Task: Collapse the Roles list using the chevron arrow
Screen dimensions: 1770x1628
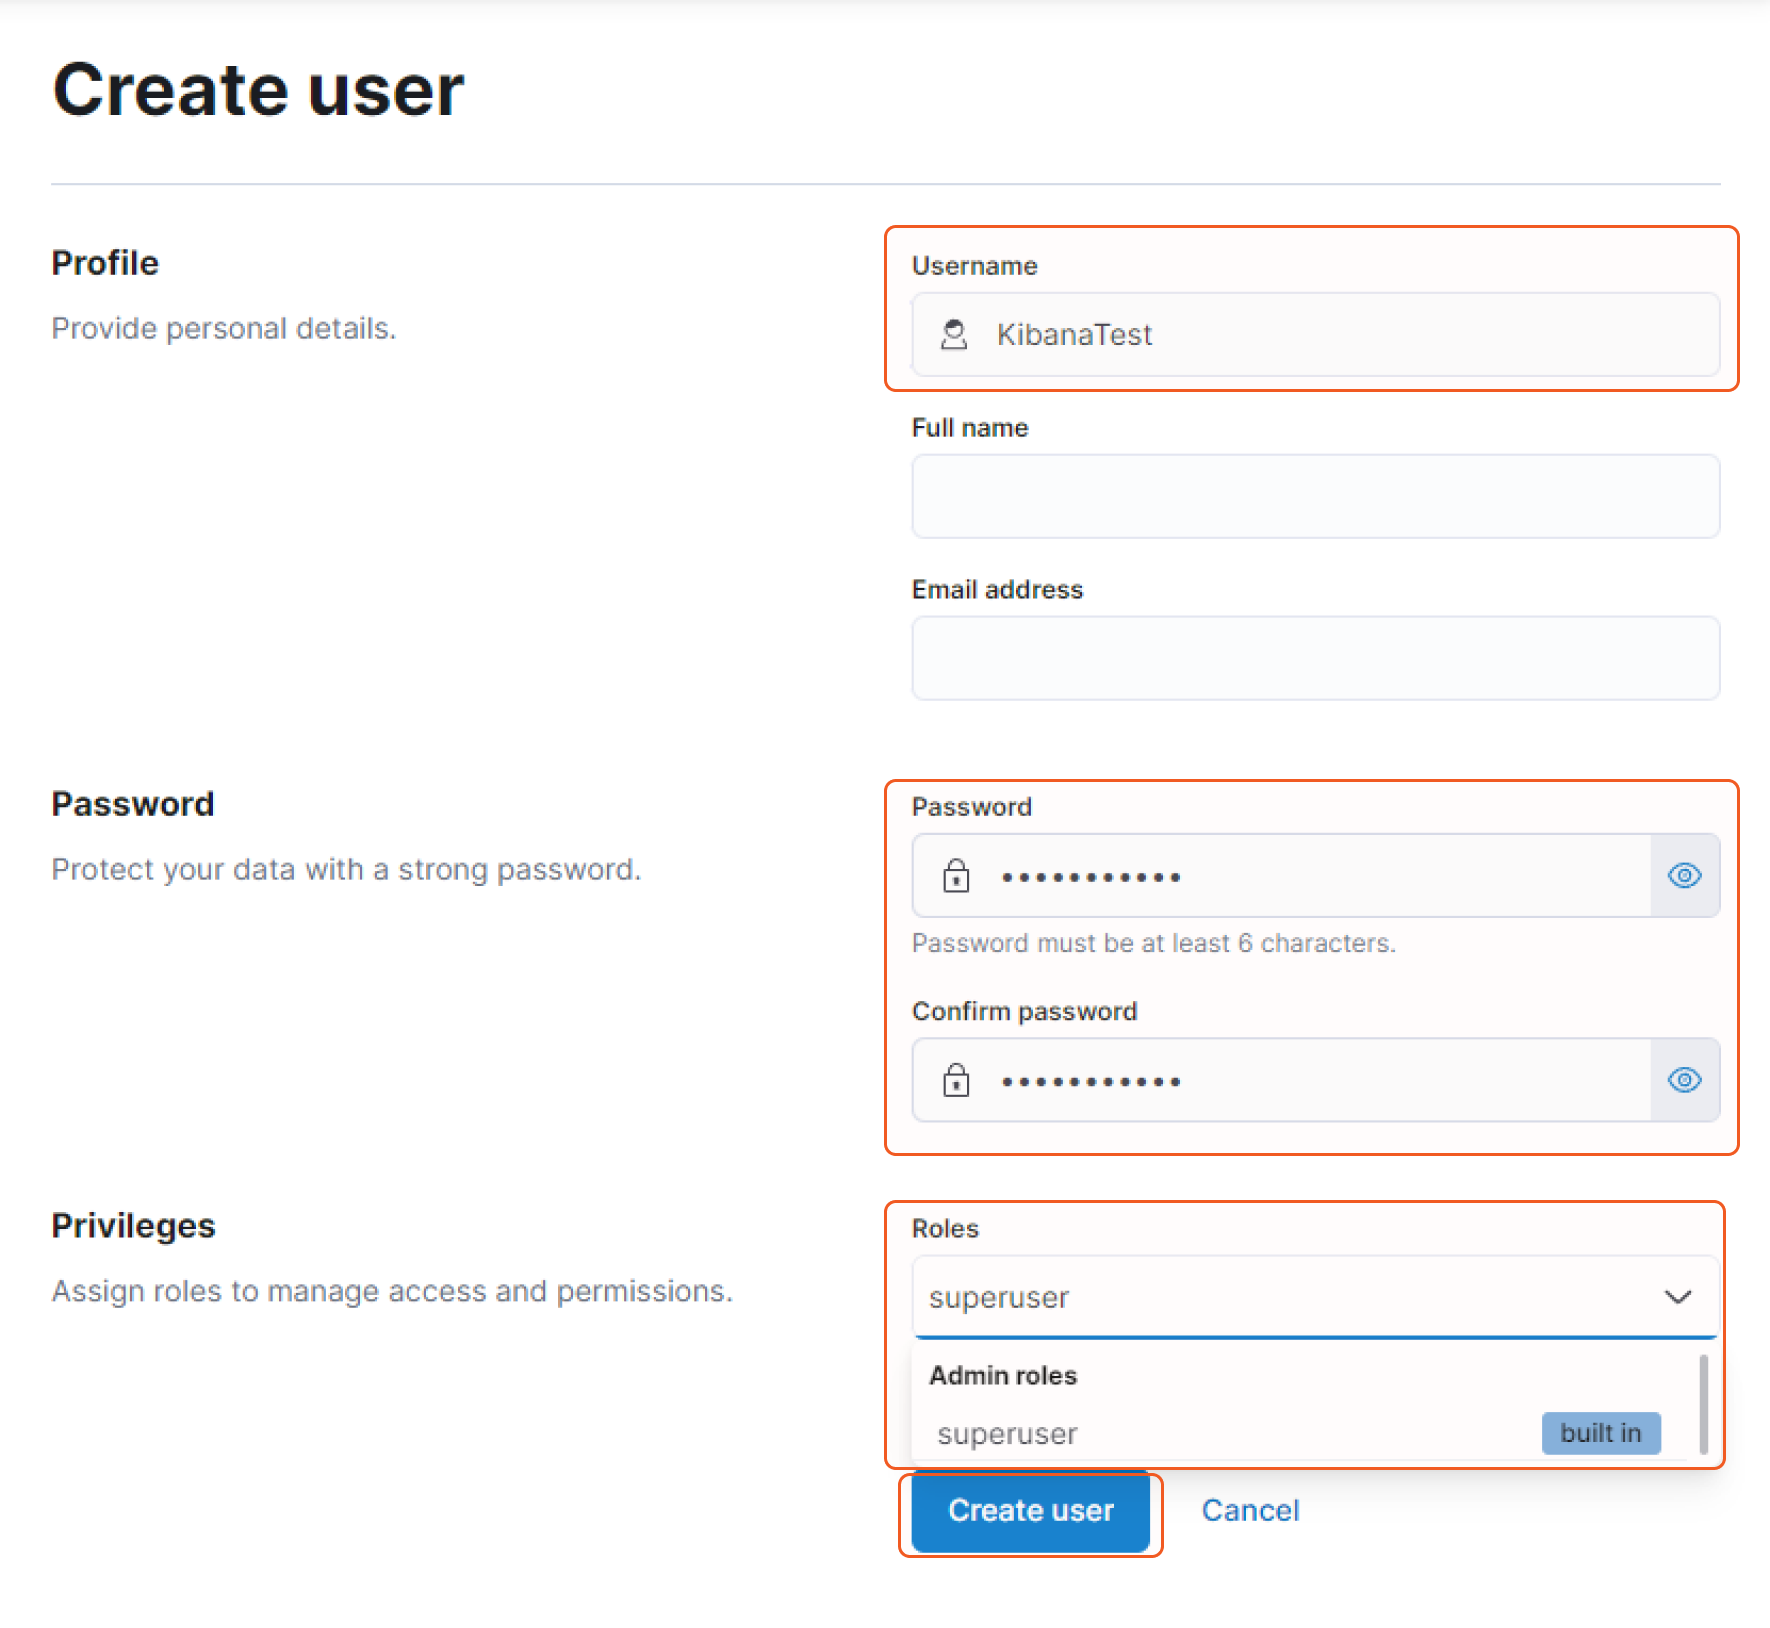Action: [x=1677, y=1297]
